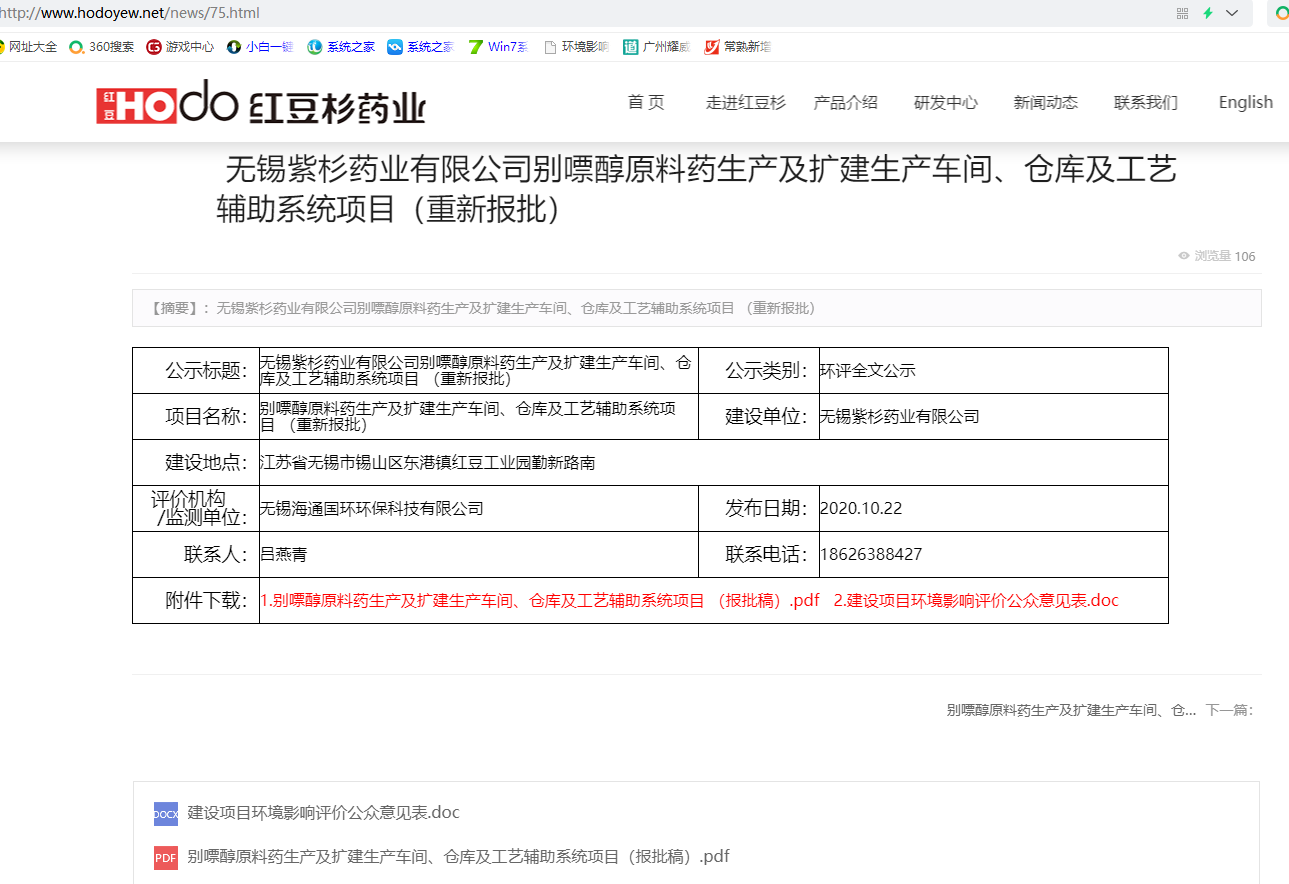
Task: Open the second 系统之家 bookmark with blue icon
Action: click(420, 47)
